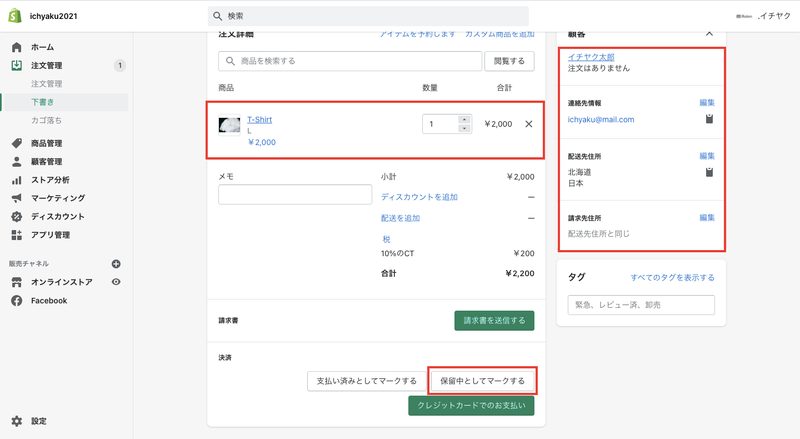Open the Online Store (オンラインストア) channel
Viewport: 800px width, 439px height.
(61, 282)
